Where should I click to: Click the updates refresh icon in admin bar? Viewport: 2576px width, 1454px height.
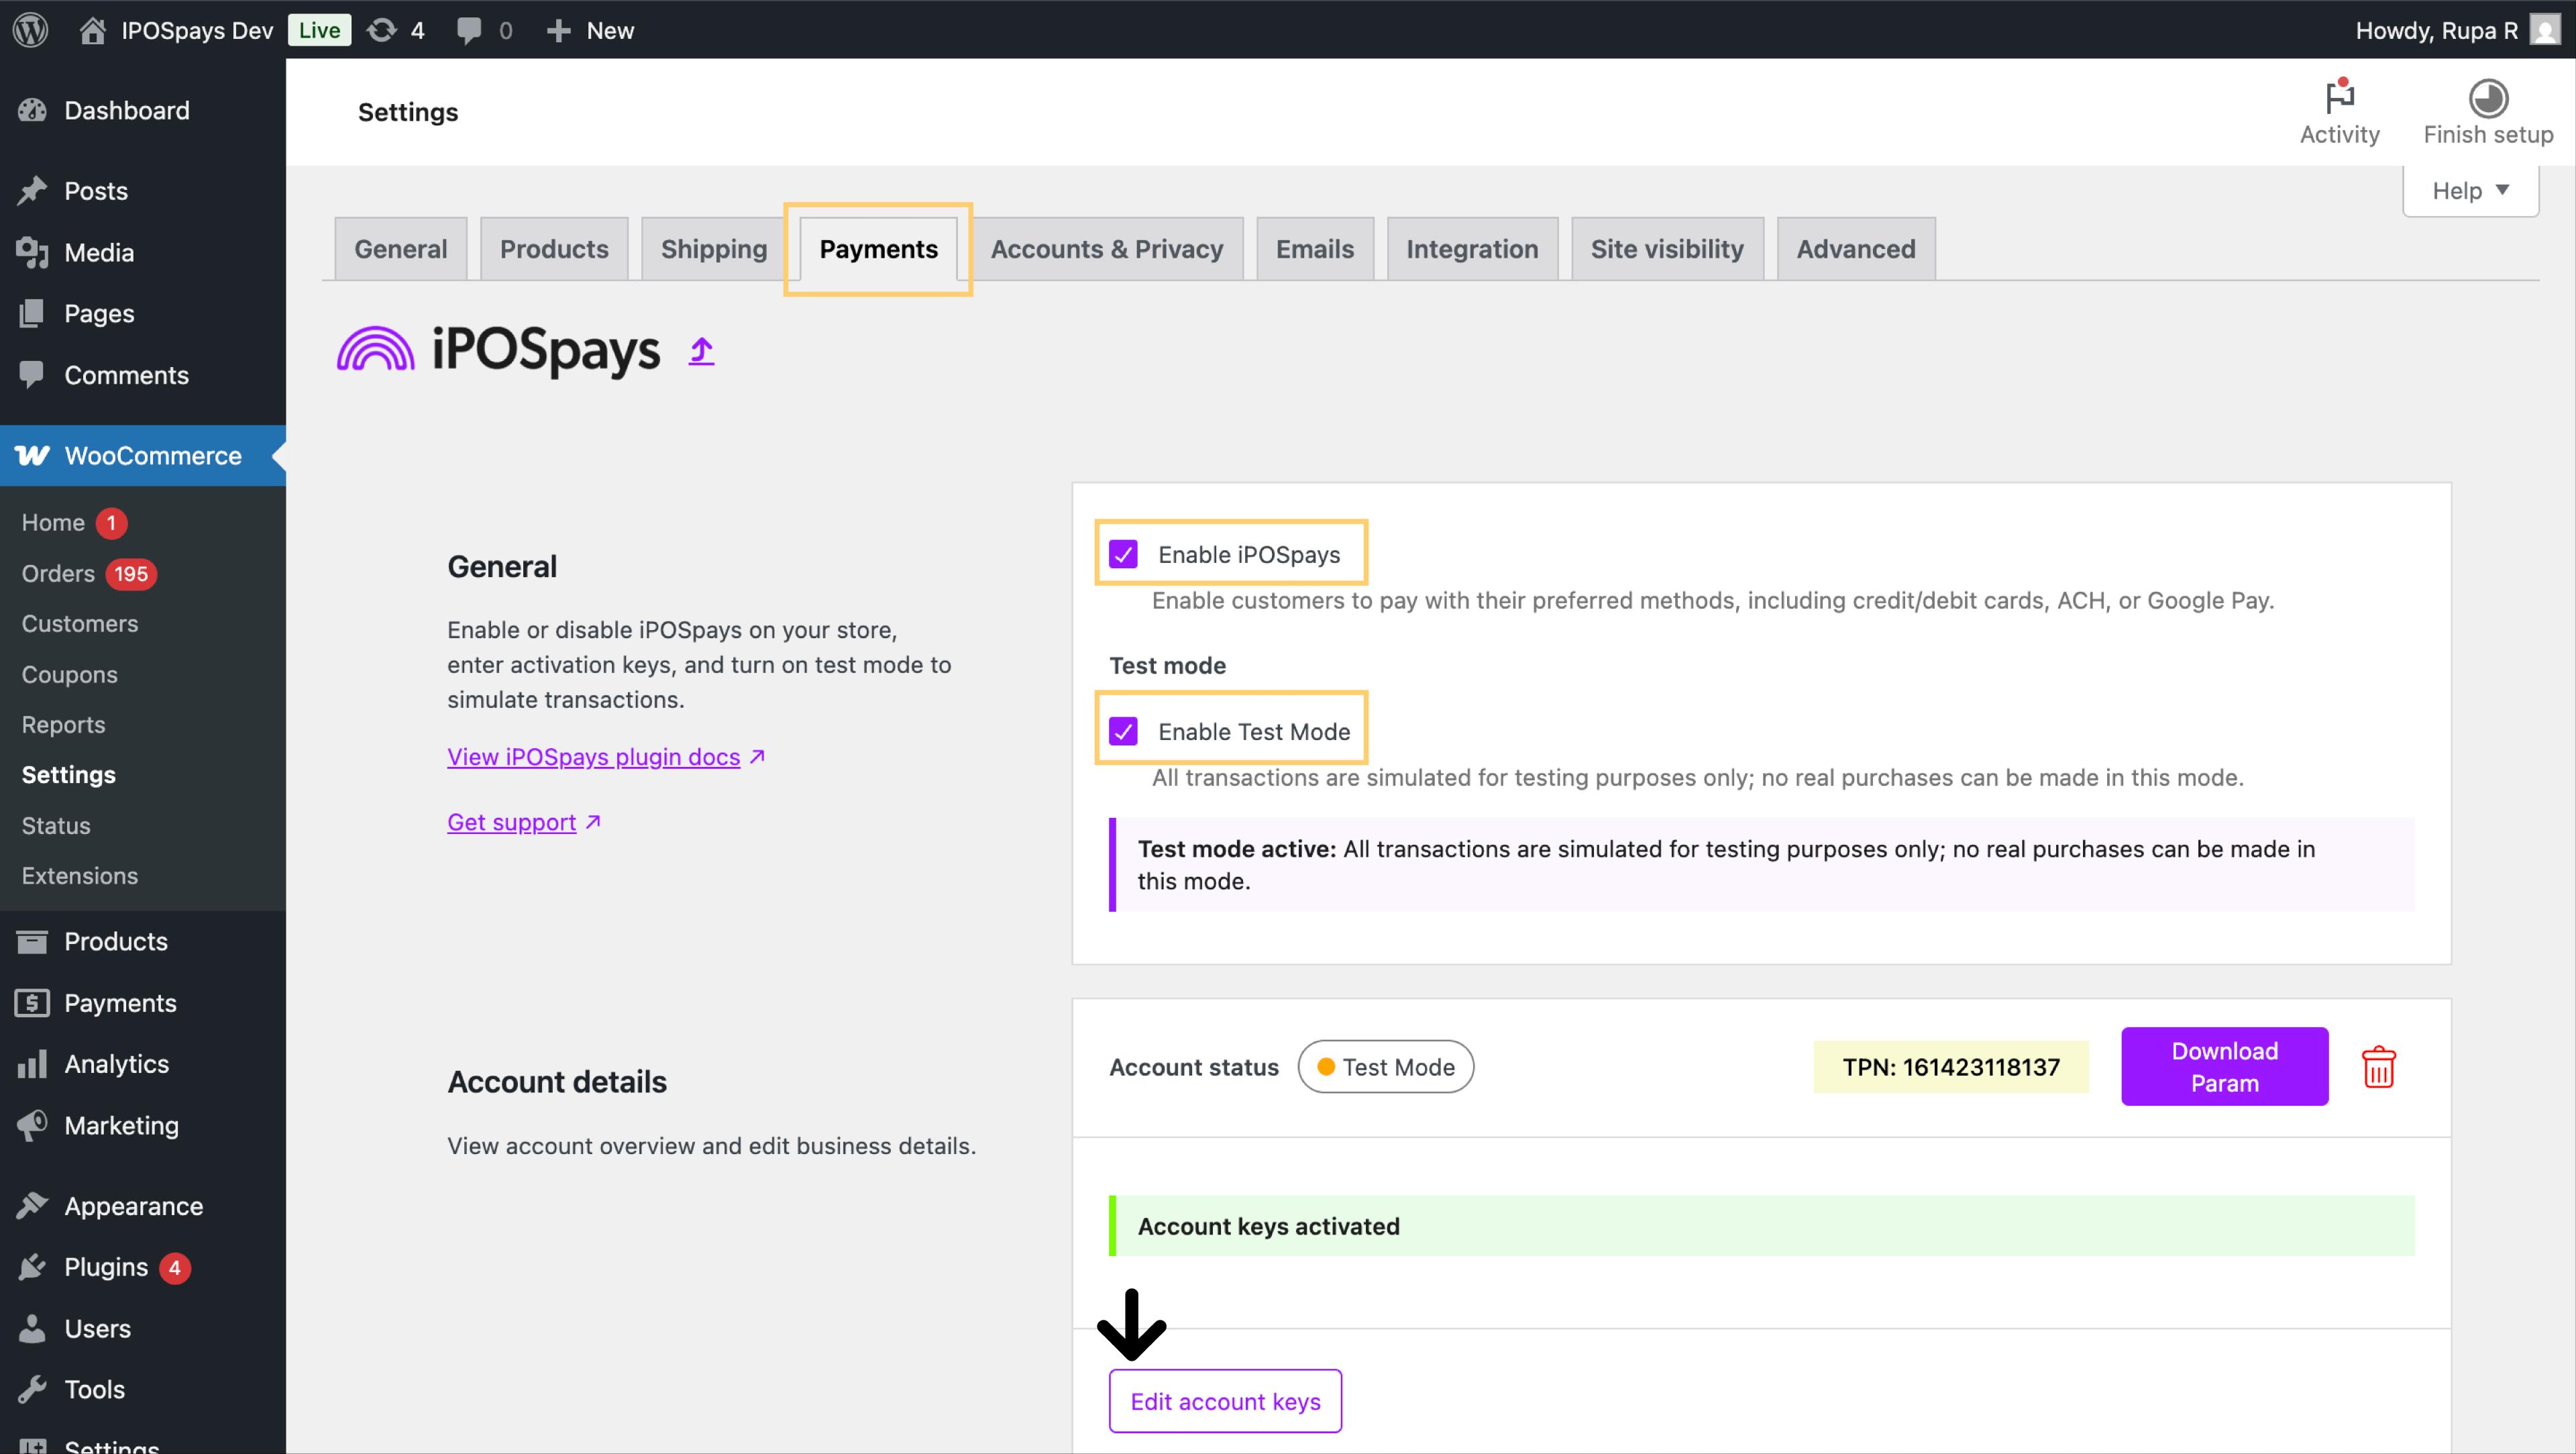click(x=382, y=30)
